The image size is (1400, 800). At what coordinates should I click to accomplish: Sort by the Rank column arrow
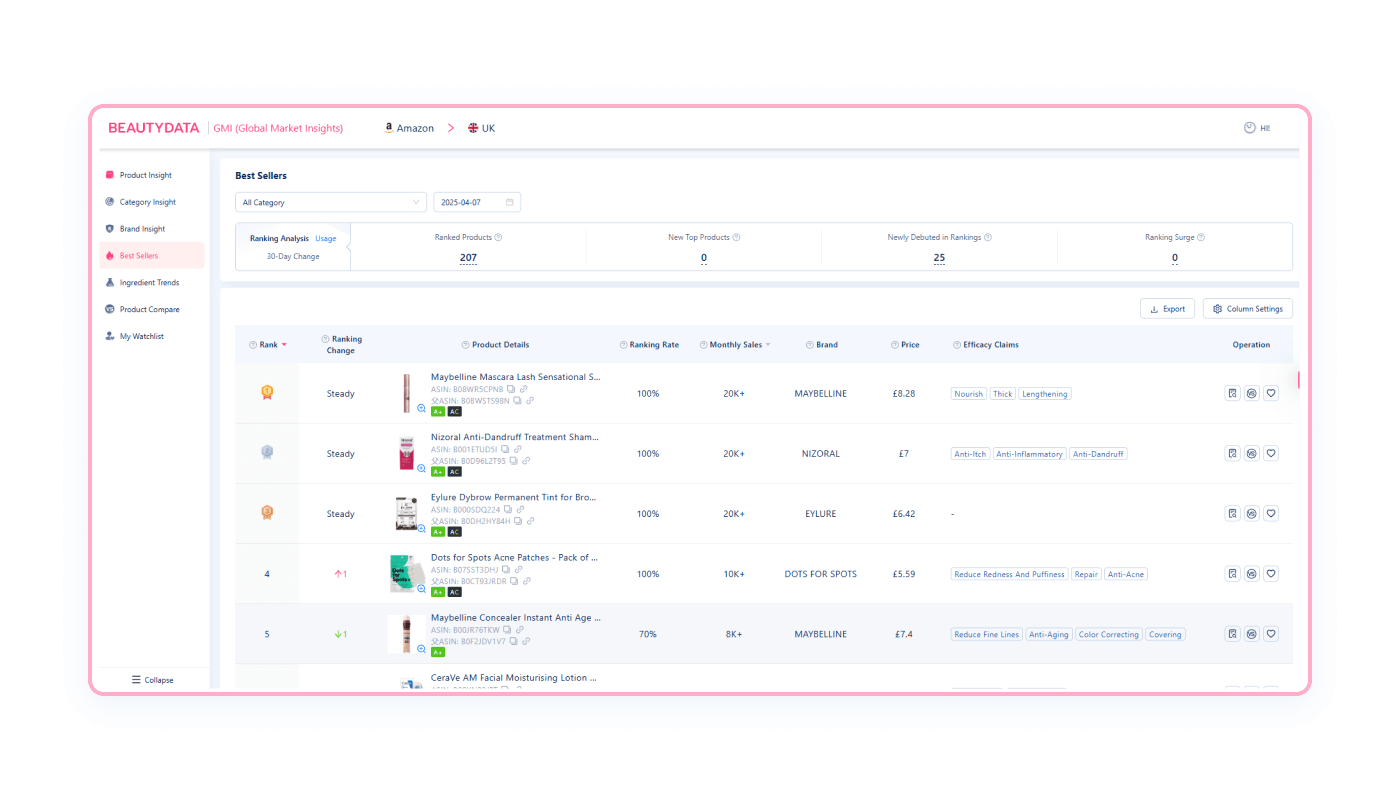[x=284, y=345]
